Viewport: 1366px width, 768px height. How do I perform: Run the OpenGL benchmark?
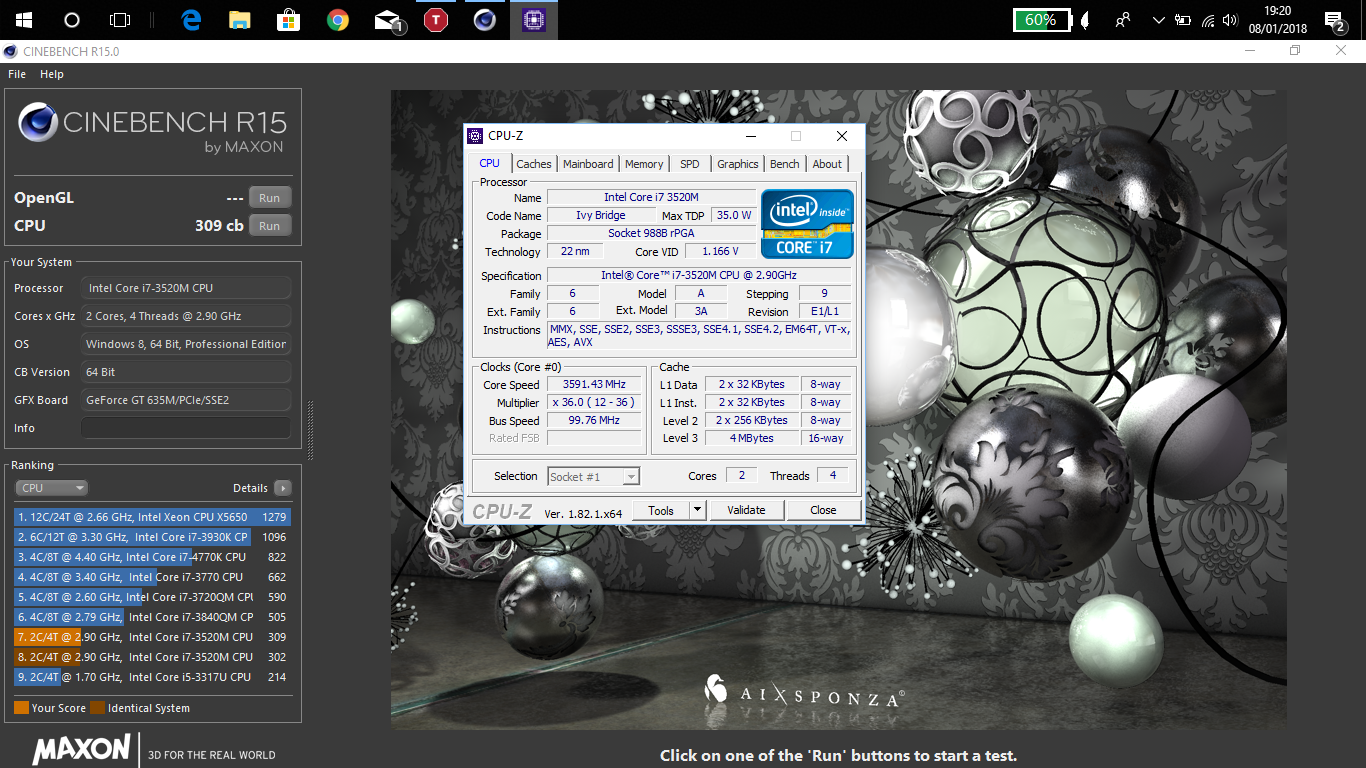(270, 198)
